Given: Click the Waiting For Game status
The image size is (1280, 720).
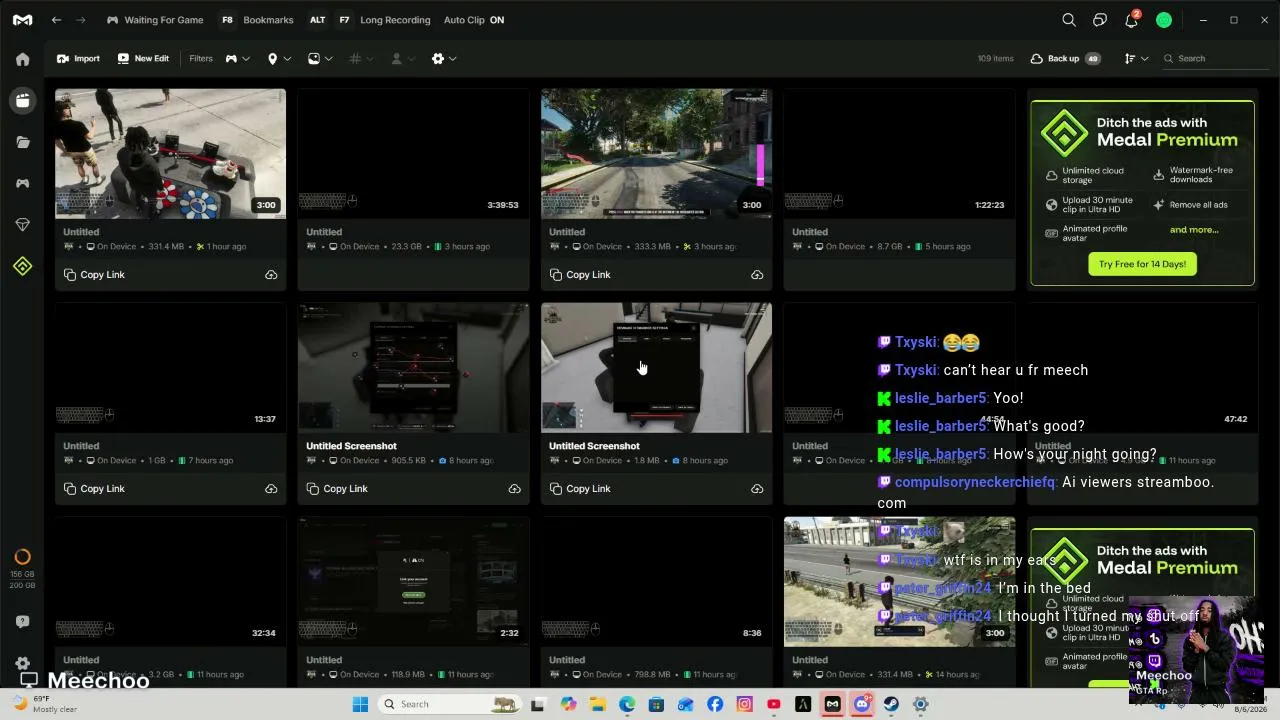Looking at the screenshot, I should pos(155,20).
